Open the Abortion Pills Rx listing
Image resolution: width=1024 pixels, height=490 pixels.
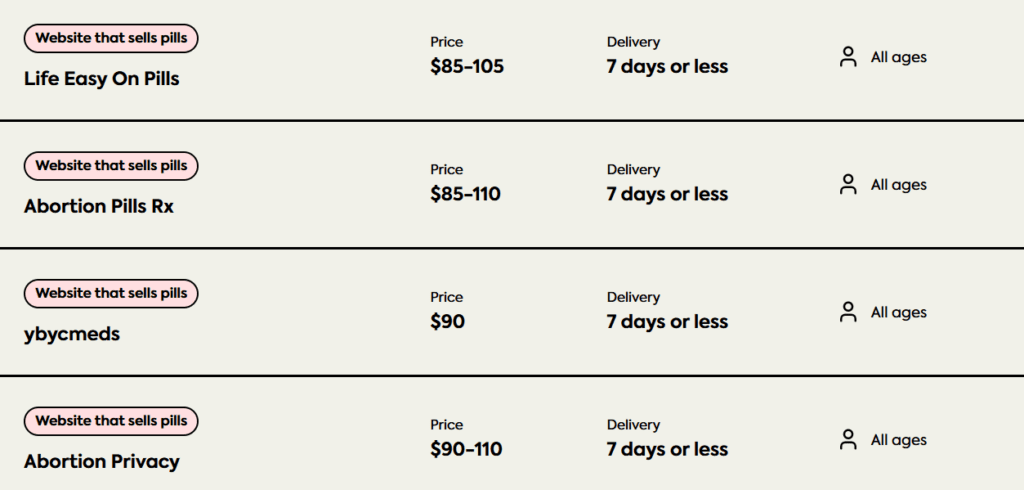(99, 206)
